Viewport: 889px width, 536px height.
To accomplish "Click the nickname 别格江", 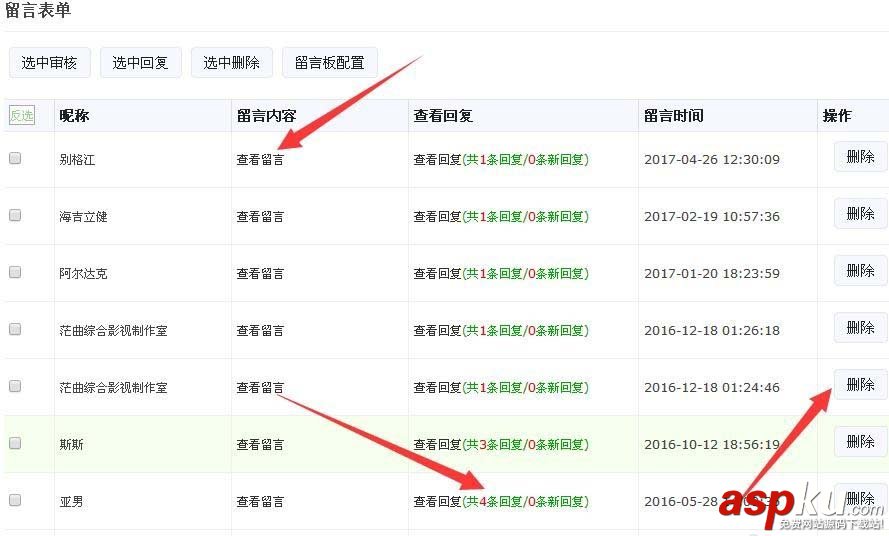I will tap(77, 160).
